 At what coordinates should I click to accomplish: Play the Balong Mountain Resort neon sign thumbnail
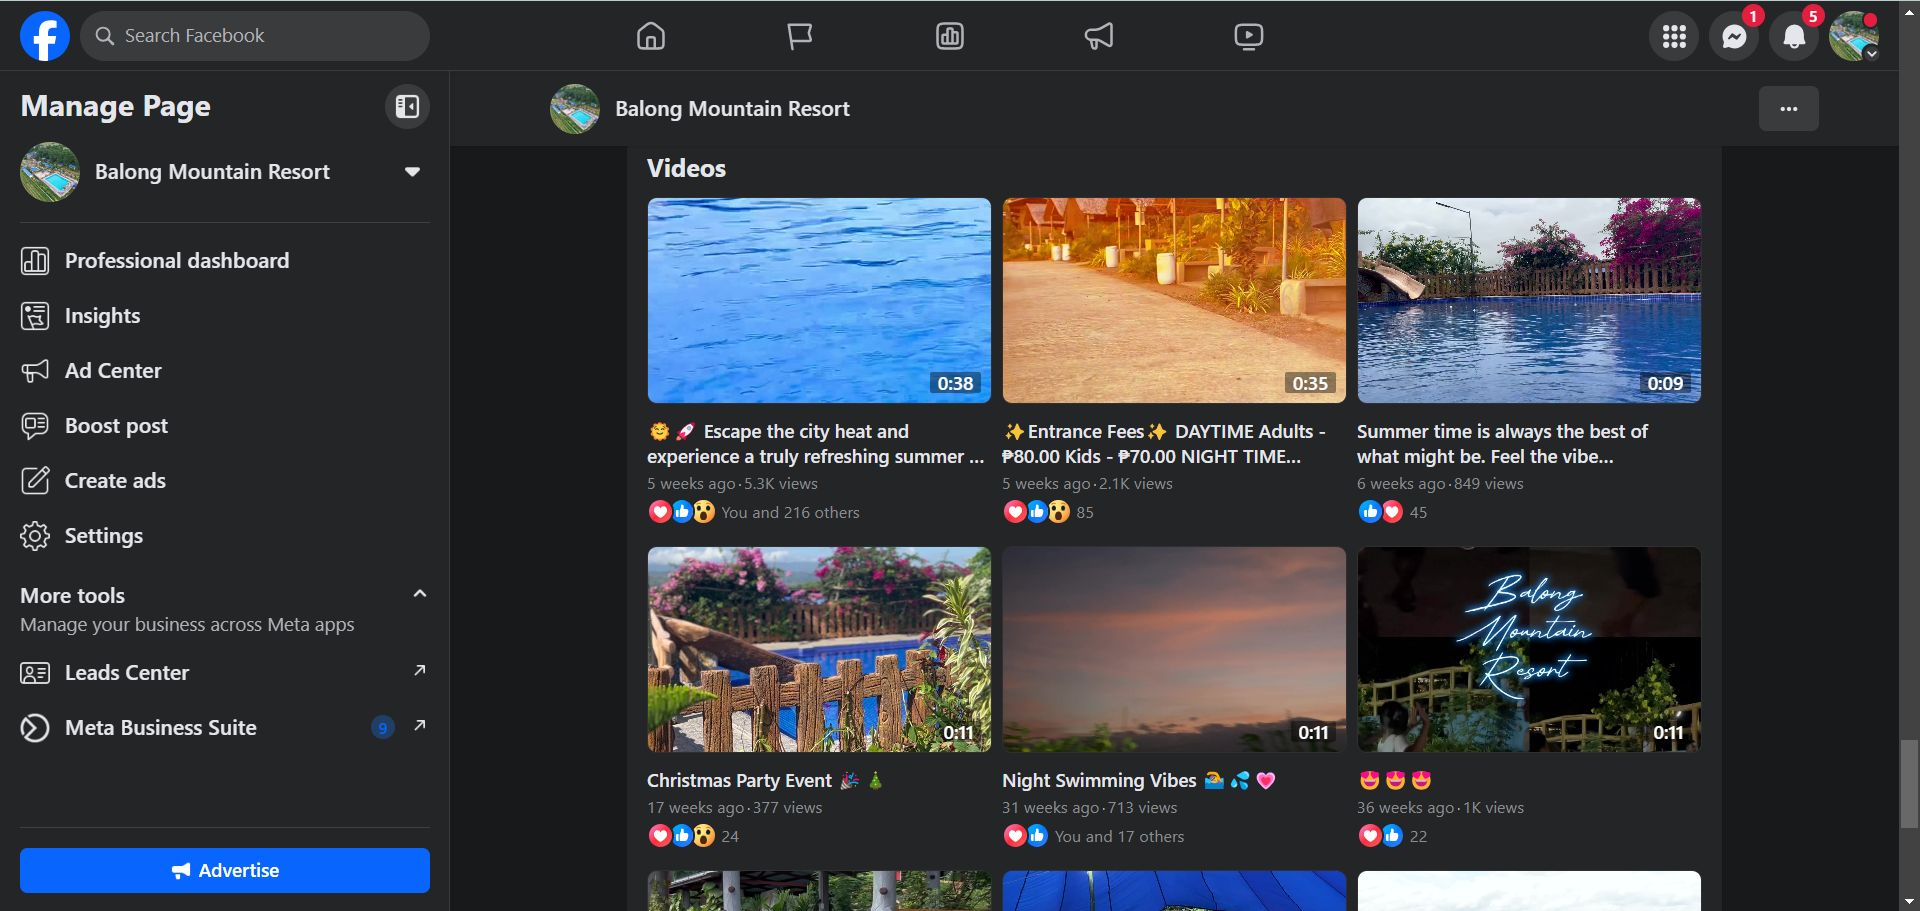pos(1529,649)
